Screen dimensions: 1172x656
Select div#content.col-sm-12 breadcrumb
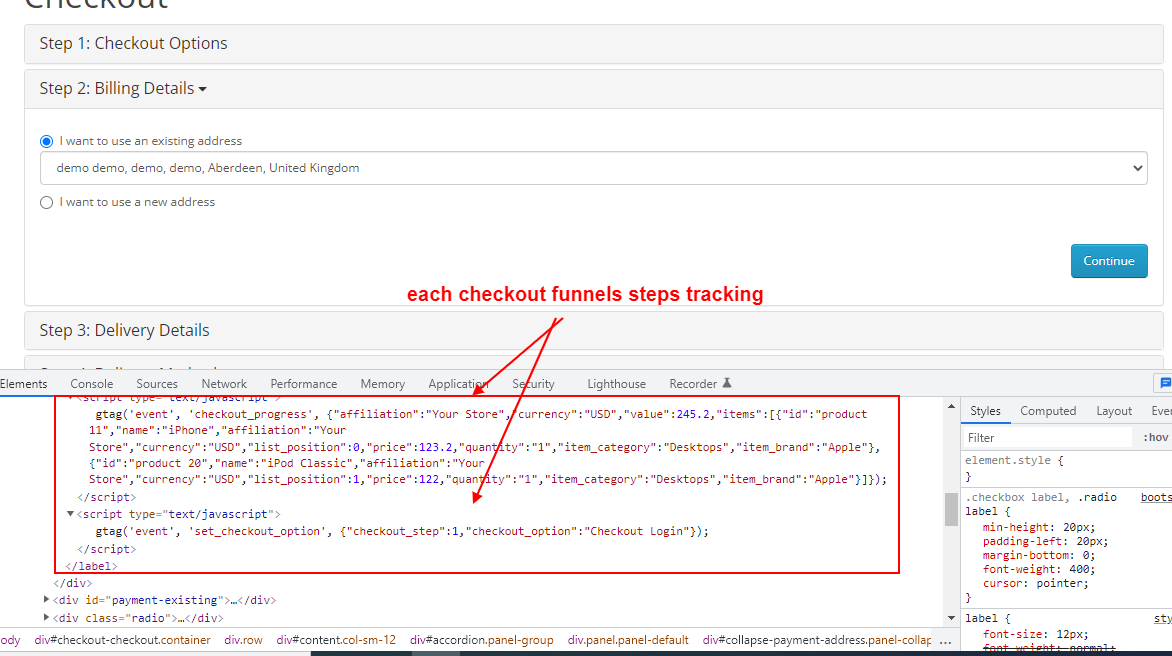[336, 640]
